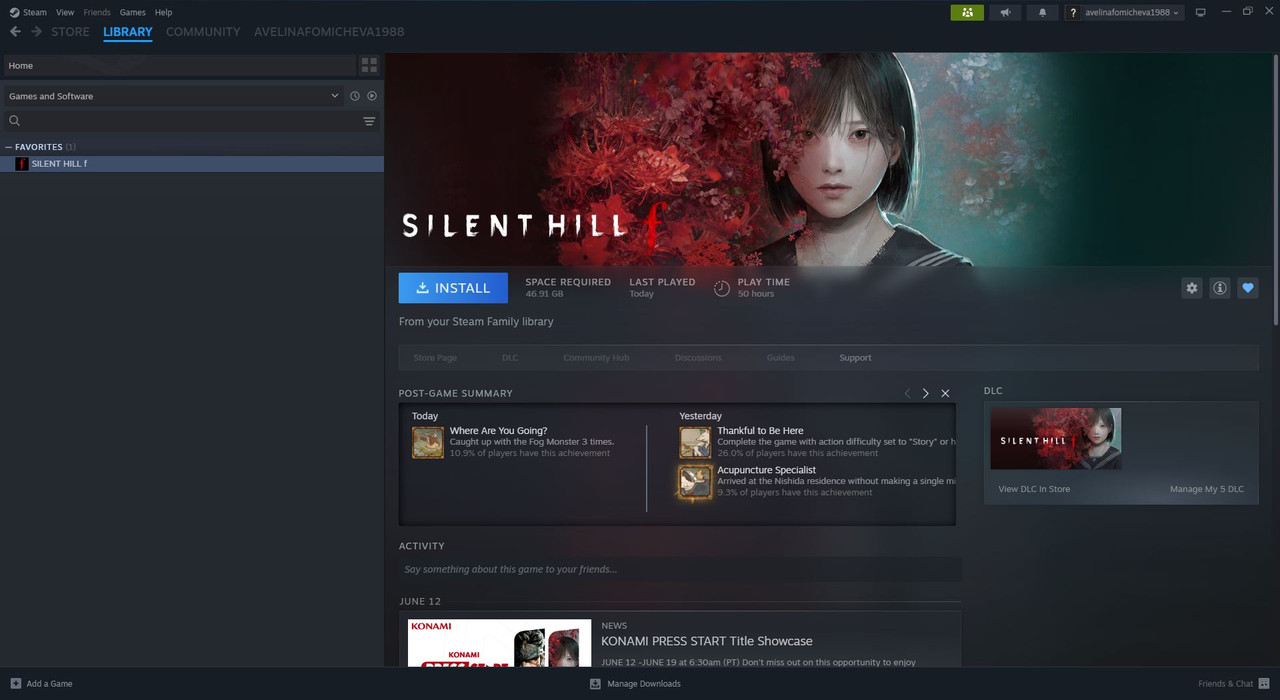
Task: Show next post-game summary page
Action: (926, 393)
